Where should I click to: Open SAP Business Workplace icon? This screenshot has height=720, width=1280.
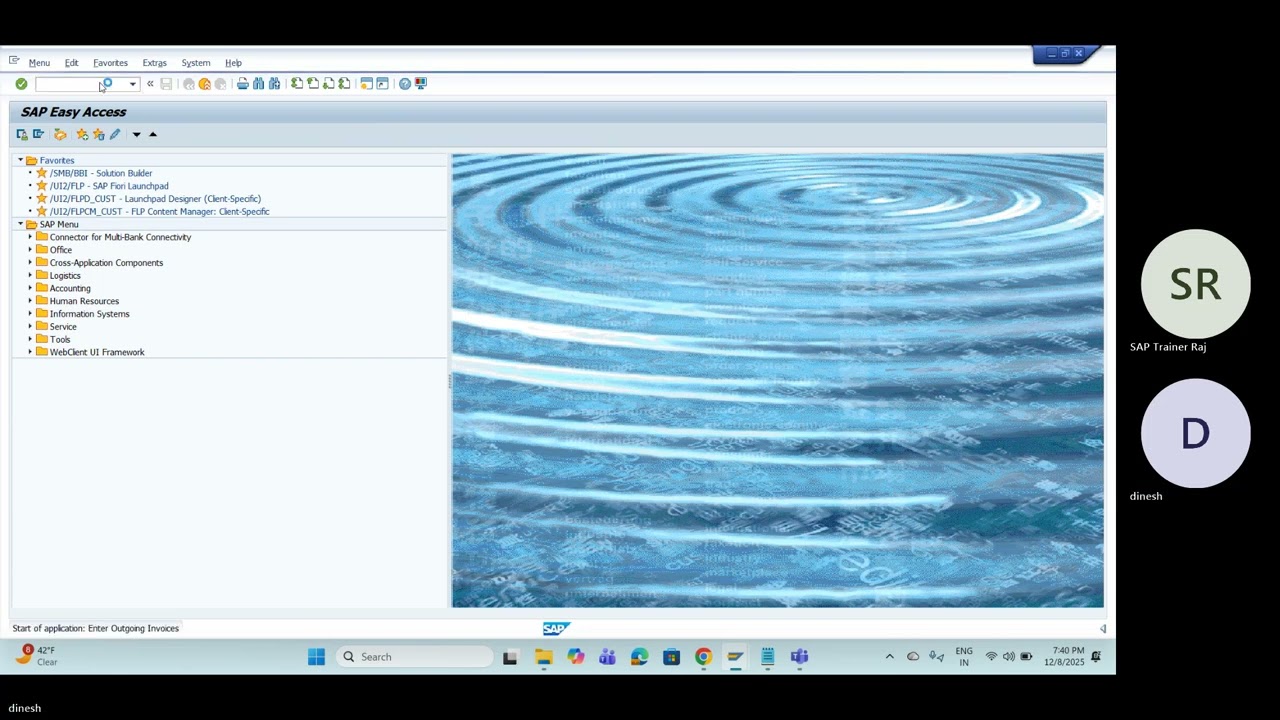(x=60, y=134)
